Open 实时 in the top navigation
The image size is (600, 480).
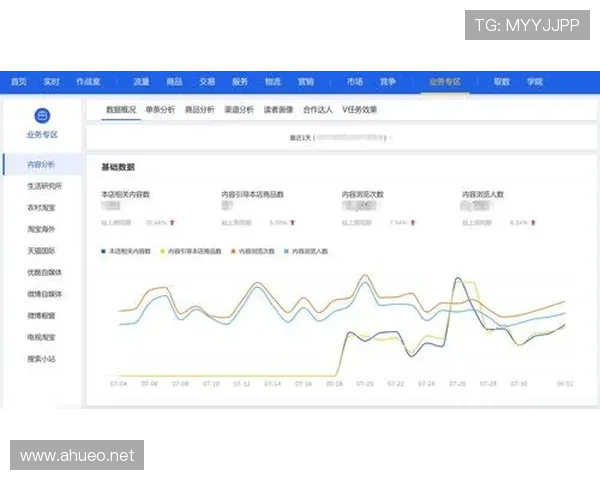click(51, 82)
